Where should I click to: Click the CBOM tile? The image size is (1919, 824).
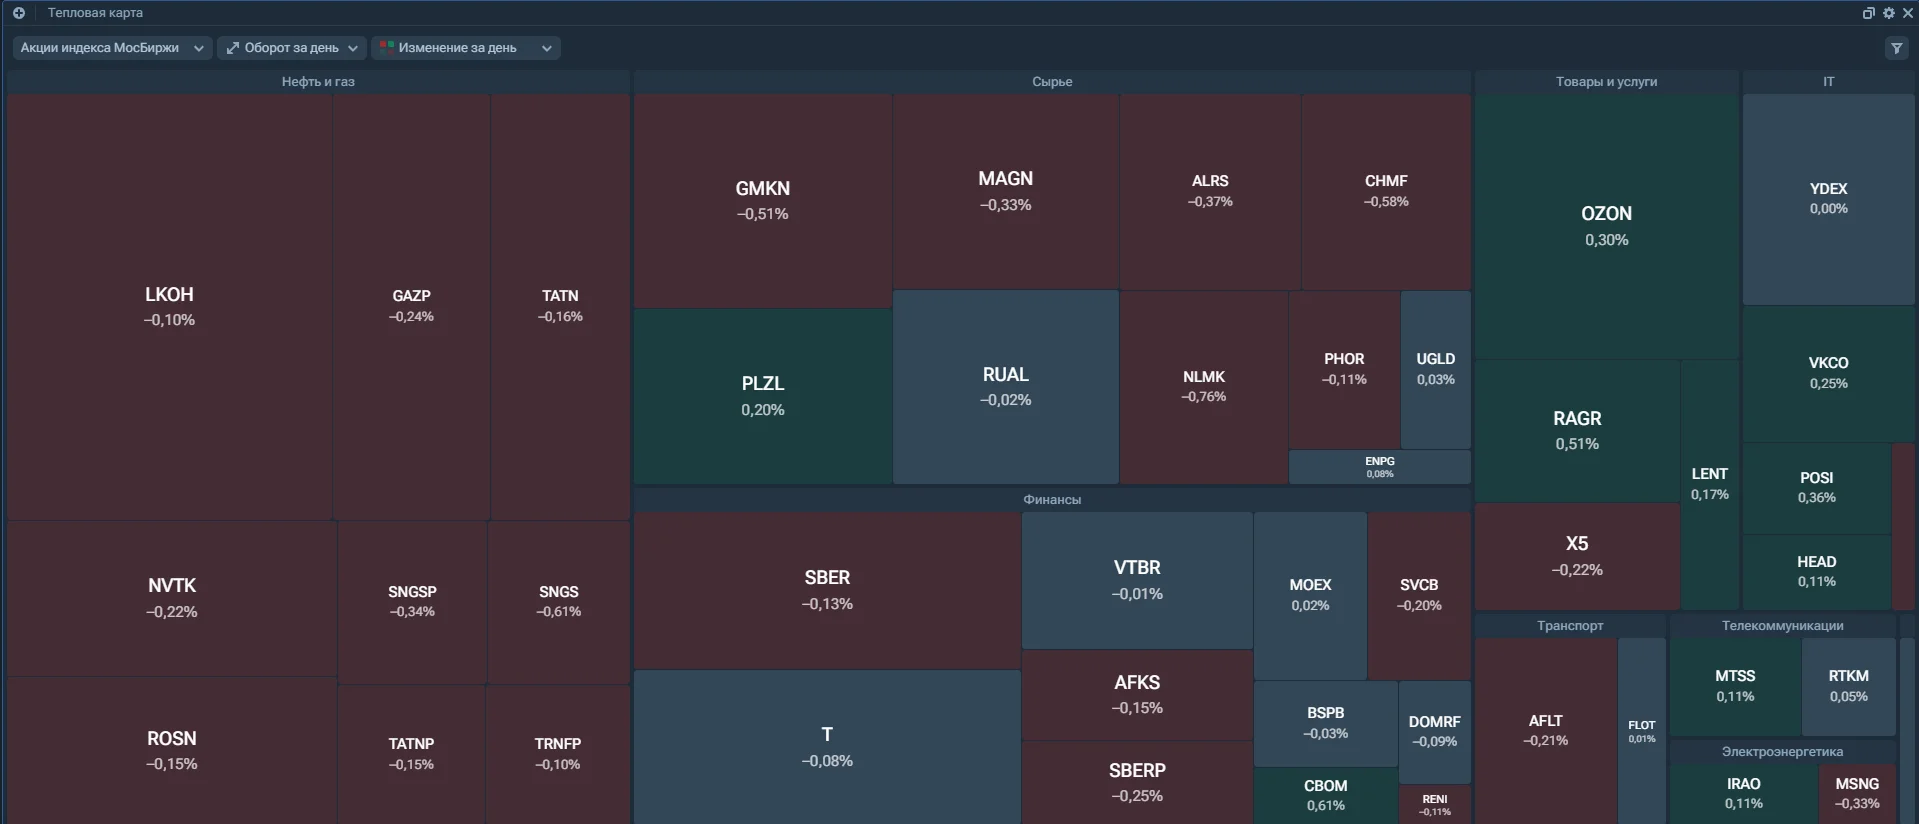click(1326, 796)
